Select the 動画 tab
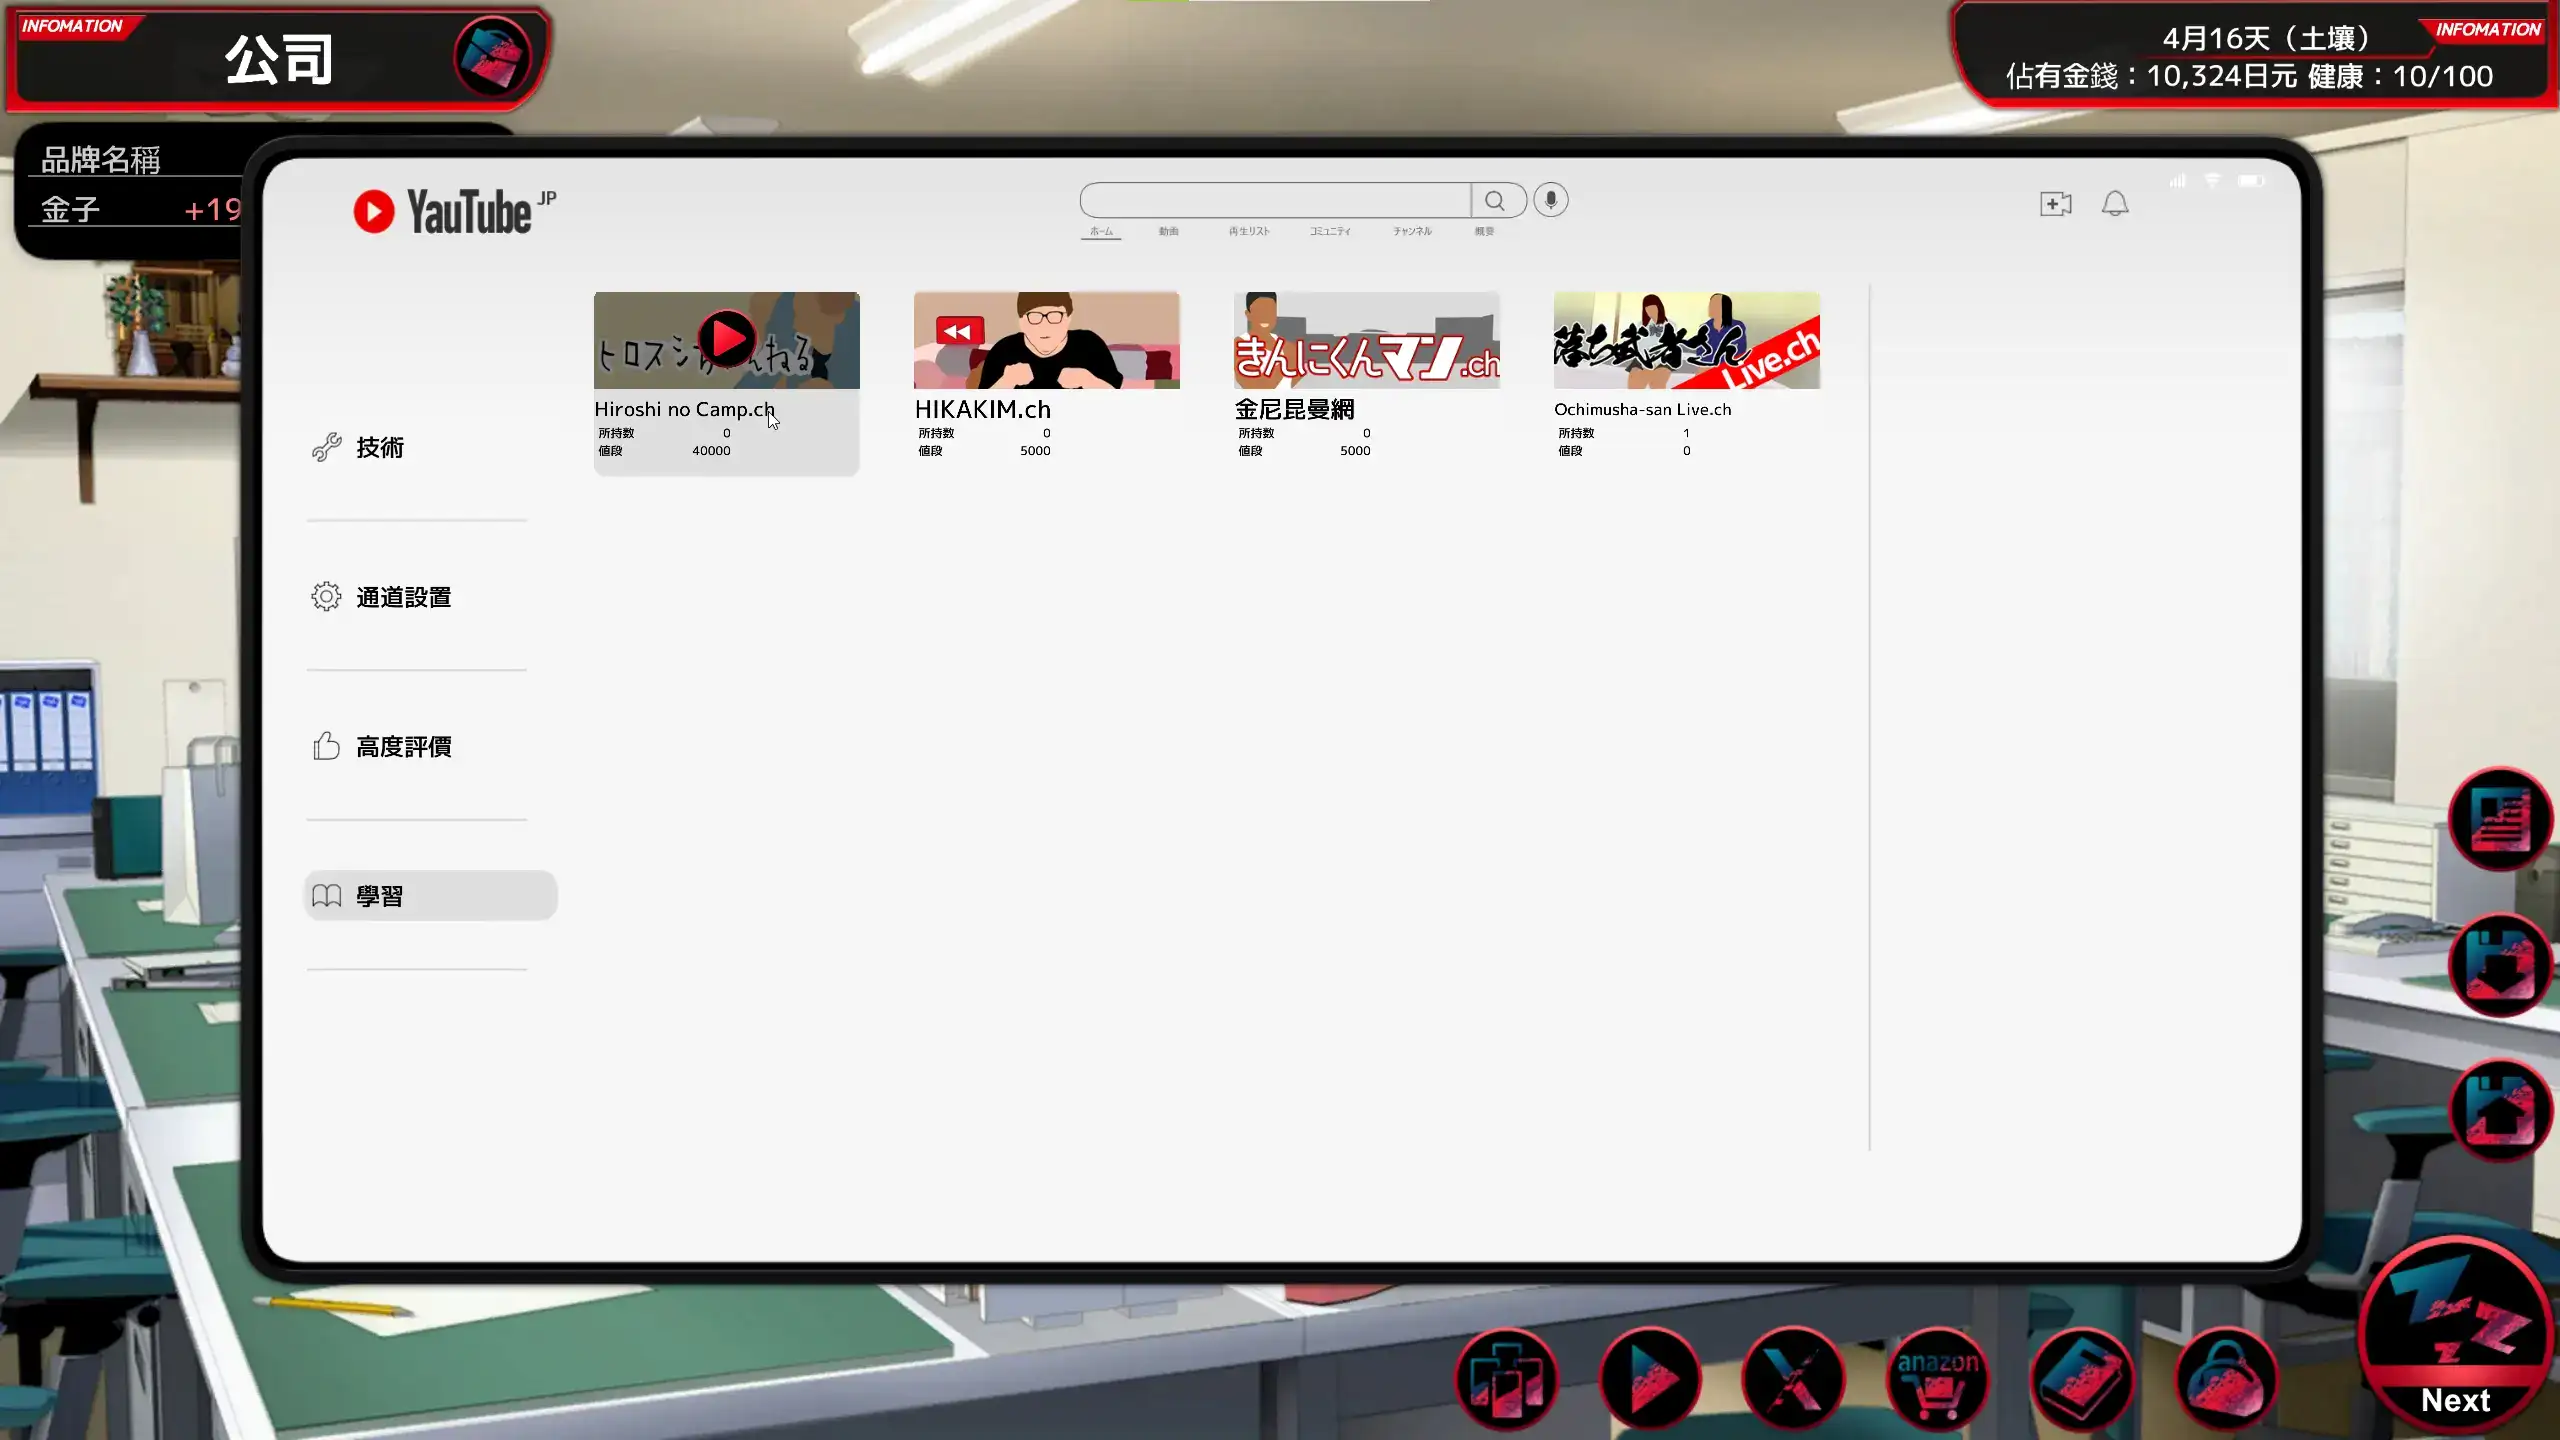Image resolution: width=2560 pixels, height=1440 pixels. [x=1168, y=231]
